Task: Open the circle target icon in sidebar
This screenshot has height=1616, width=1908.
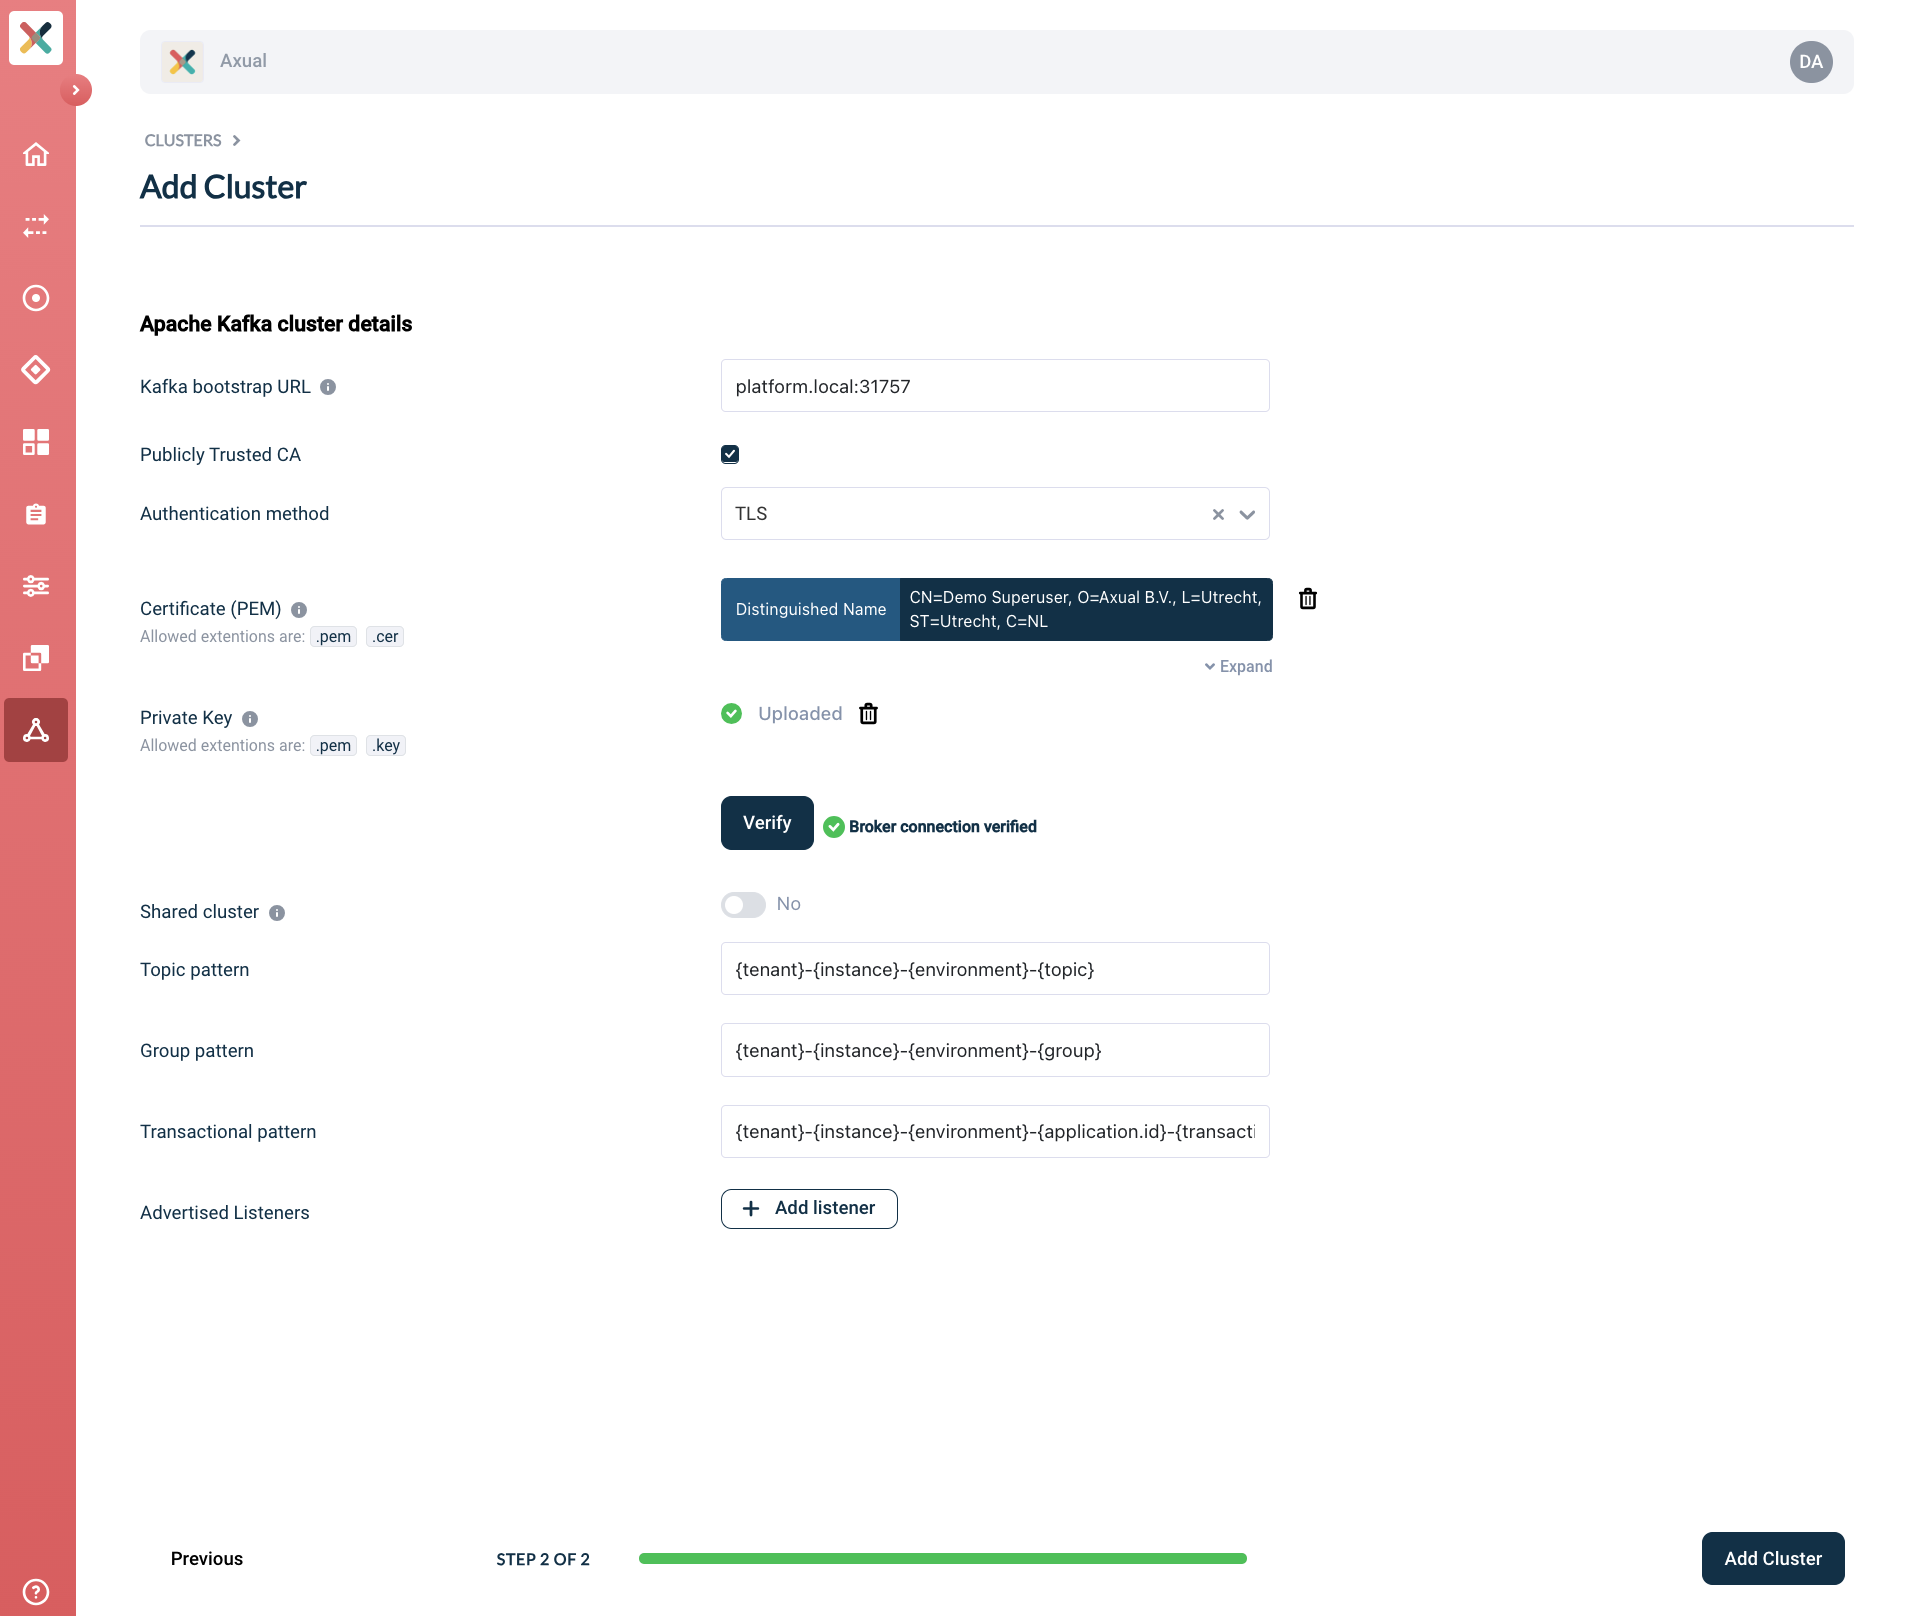Action: click(36, 298)
